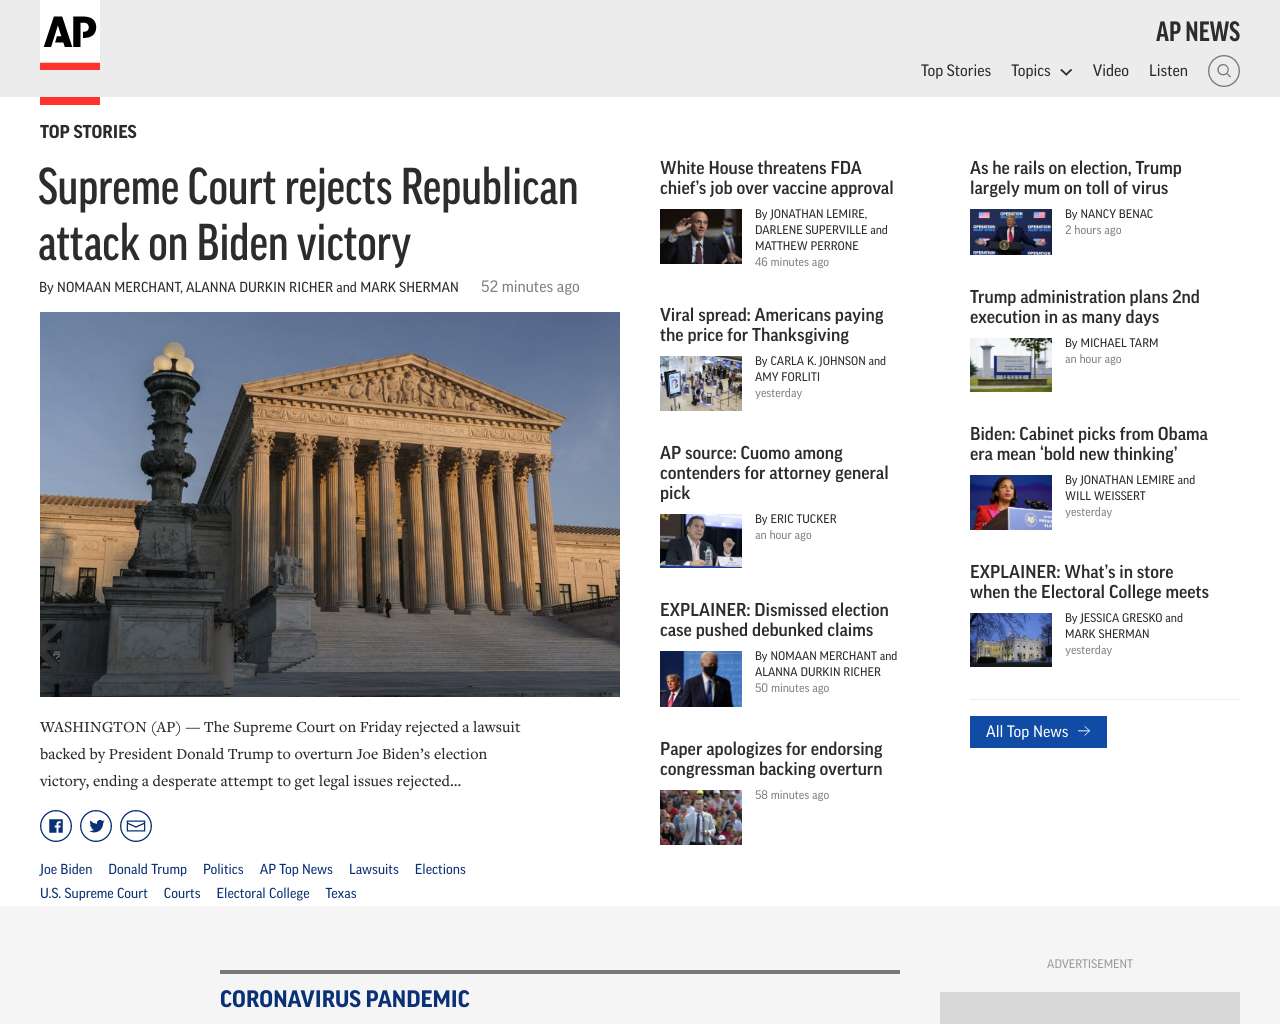Click Biden Cabinet pick speaker thumbnail
This screenshot has height=1024, width=1280.
tap(1011, 502)
